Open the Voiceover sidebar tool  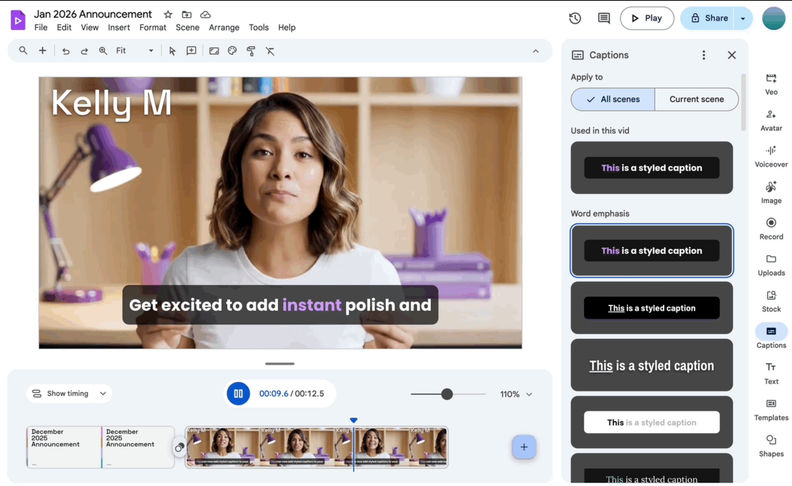tap(771, 157)
